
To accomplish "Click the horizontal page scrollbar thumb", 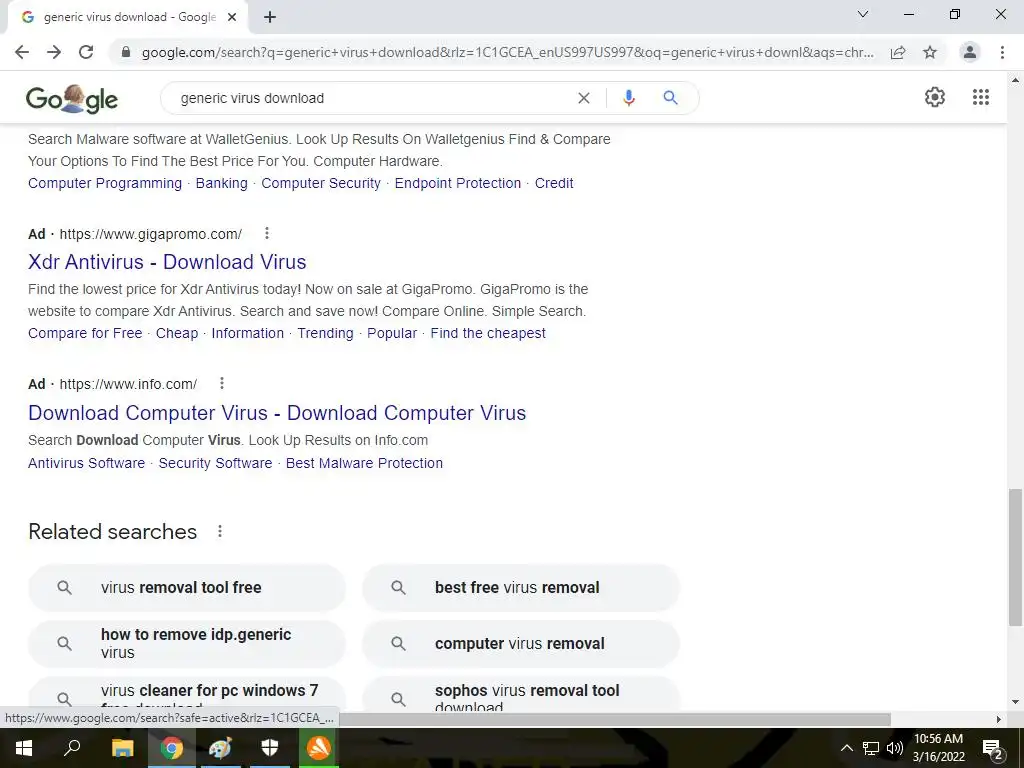I will pos(614,719).
